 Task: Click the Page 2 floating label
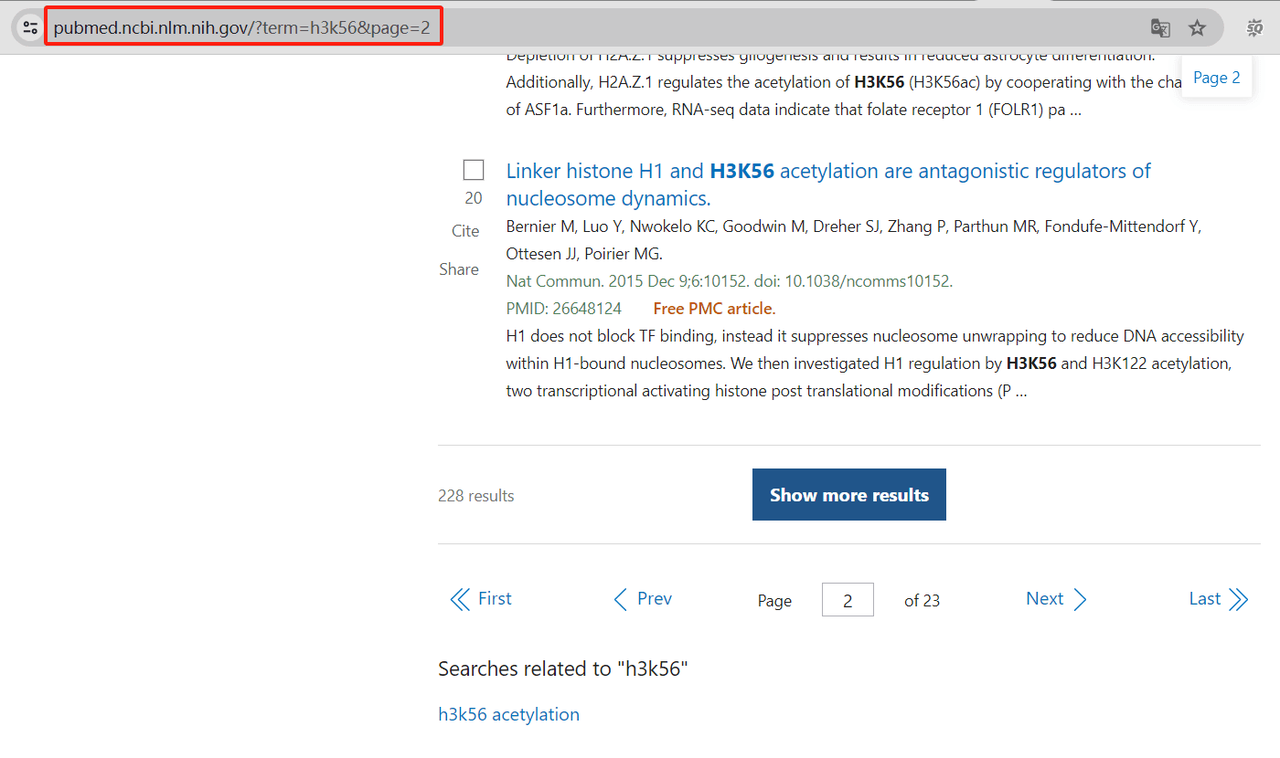point(1216,77)
